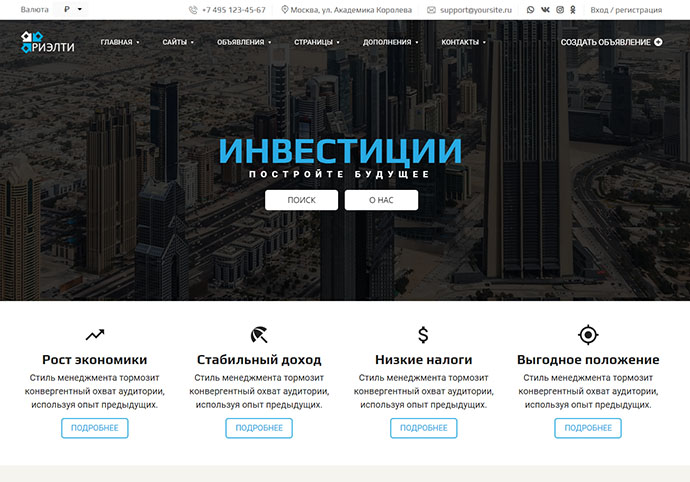Click the Instagram icon in header
The height and width of the screenshot is (482, 690).
pos(560,10)
